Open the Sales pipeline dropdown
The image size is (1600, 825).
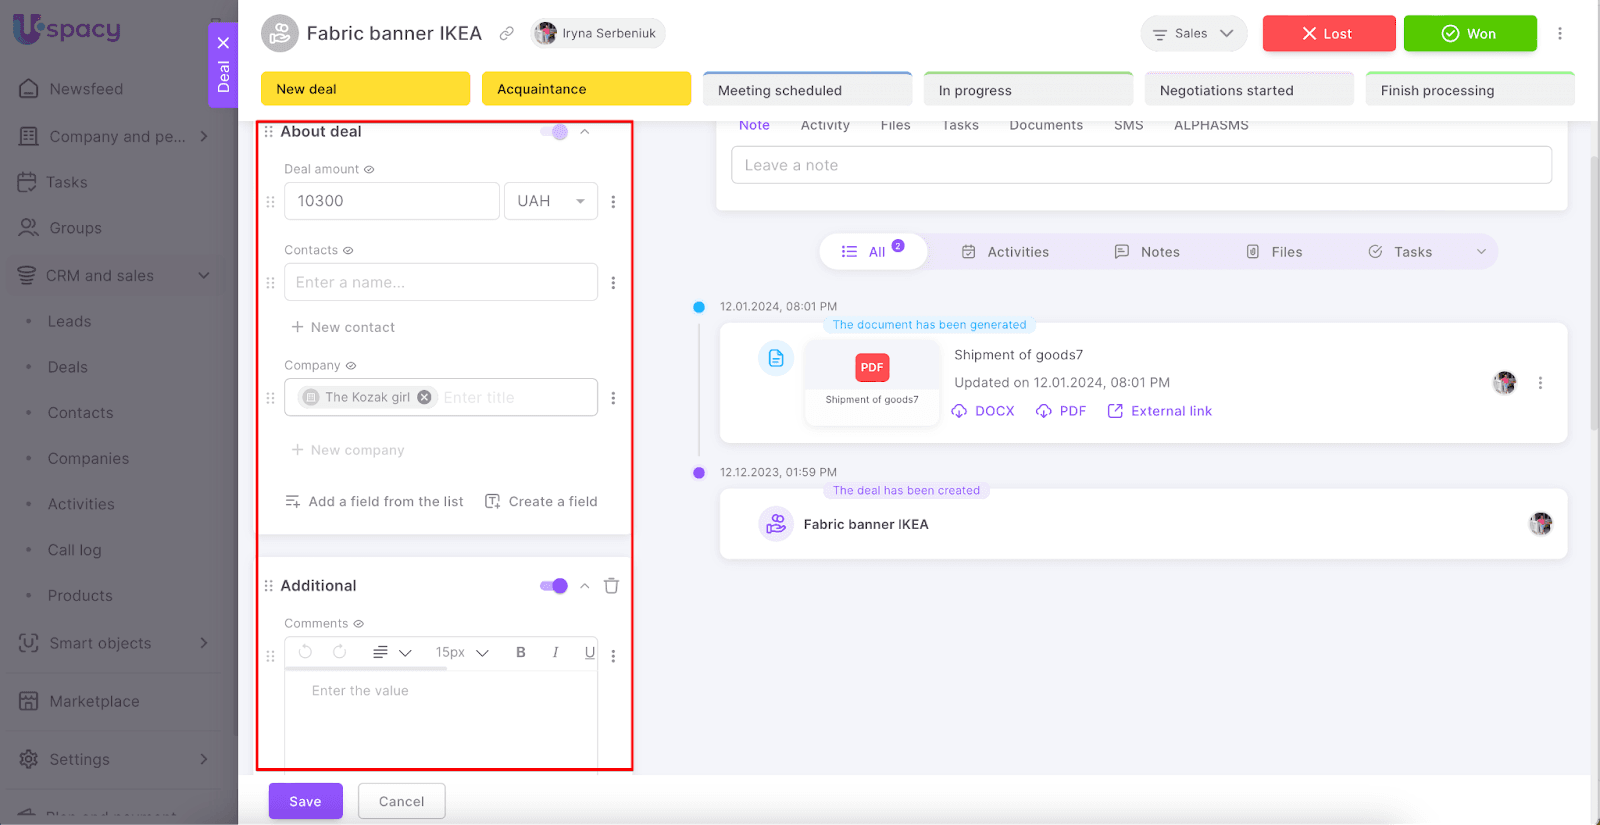click(x=1193, y=34)
